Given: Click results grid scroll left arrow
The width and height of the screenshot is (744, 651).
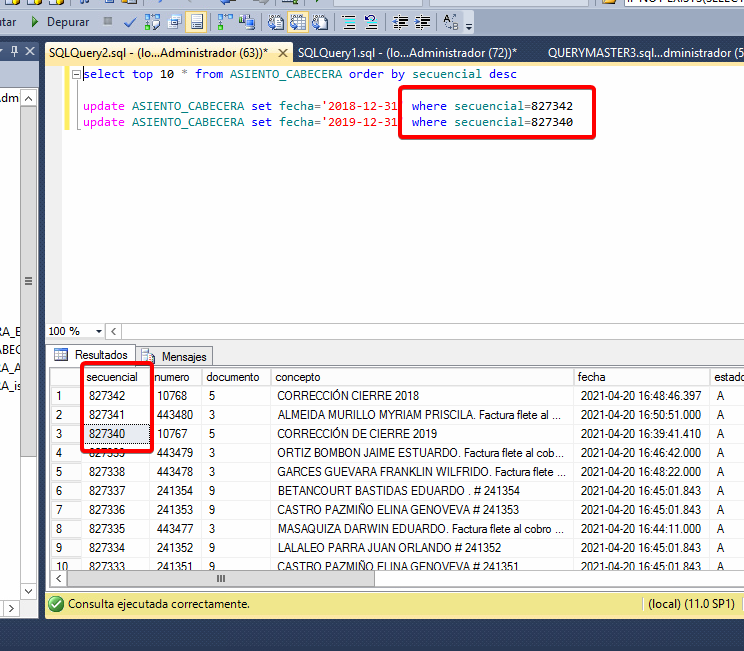Looking at the screenshot, I should pyautogui.click(x=59, y=578).
